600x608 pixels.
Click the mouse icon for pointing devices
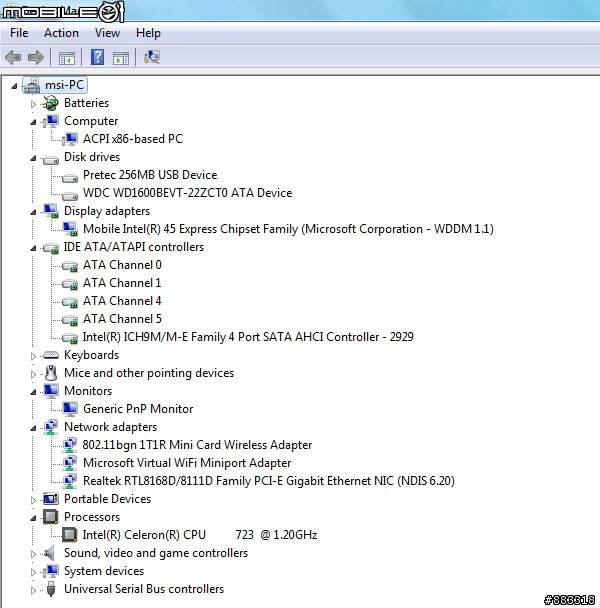(51, 373)
